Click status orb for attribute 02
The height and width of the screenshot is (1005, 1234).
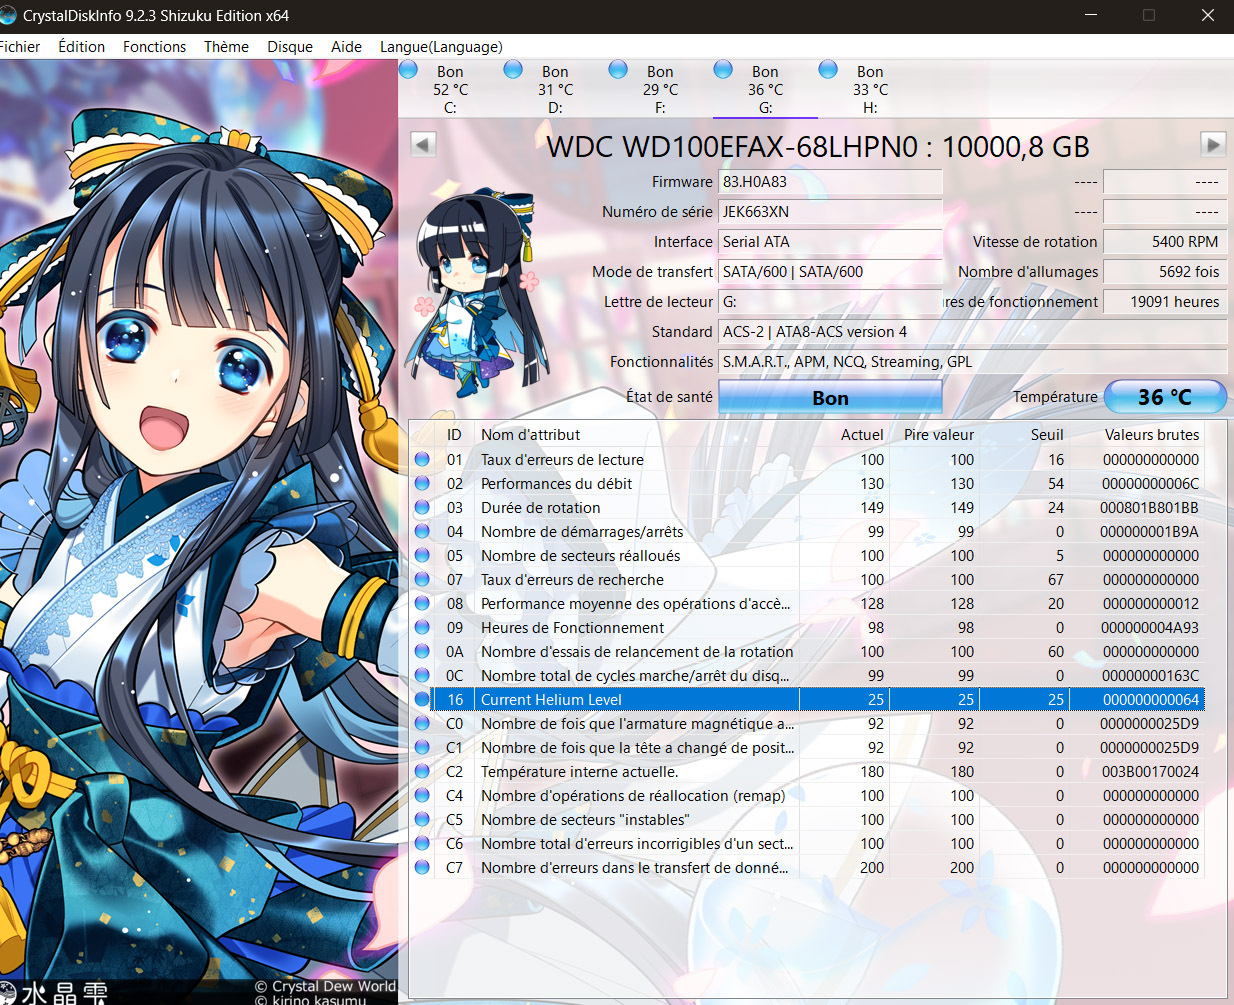pyautogui.click(x=422, y=483)
